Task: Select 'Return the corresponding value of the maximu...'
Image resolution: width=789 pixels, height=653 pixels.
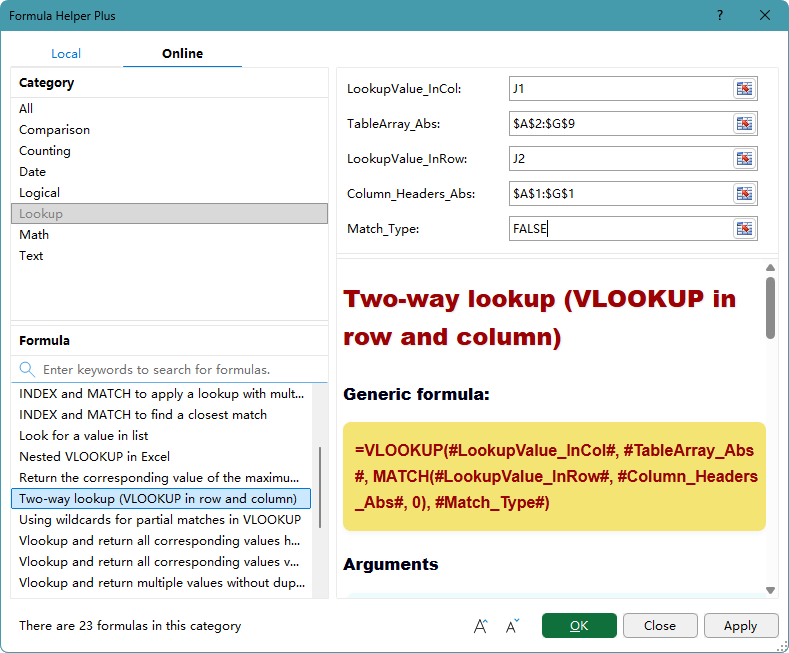Action: pyautogui.click(x=161, y=478)
